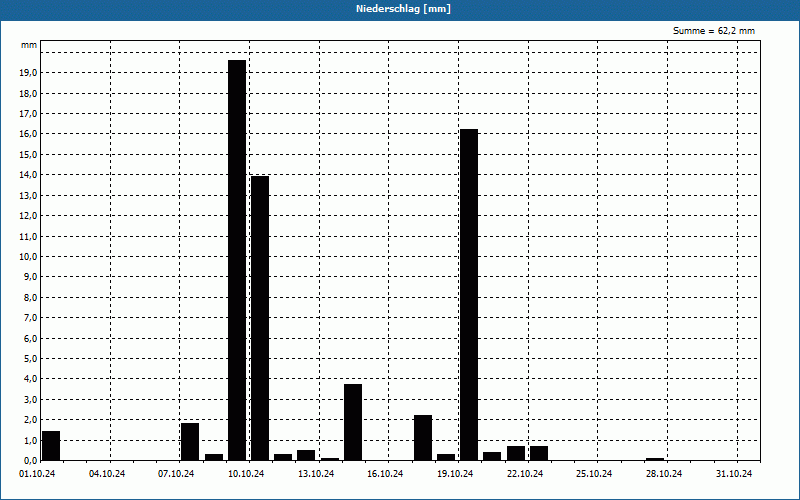The image size is (800, 500).
Task: Select the bar just above 2 mm
Action: pos(423,438)
